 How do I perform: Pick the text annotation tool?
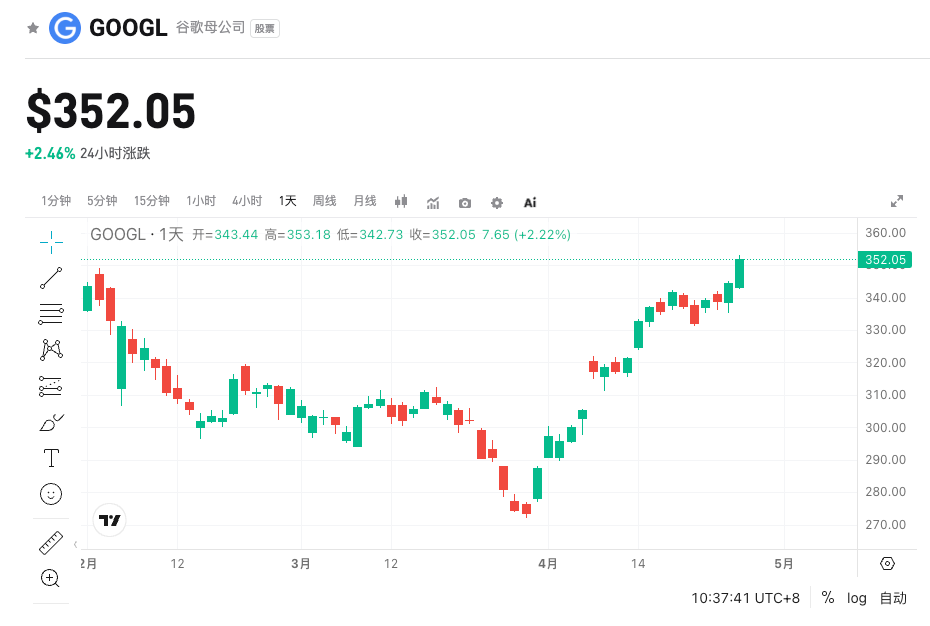coord(51,458)
